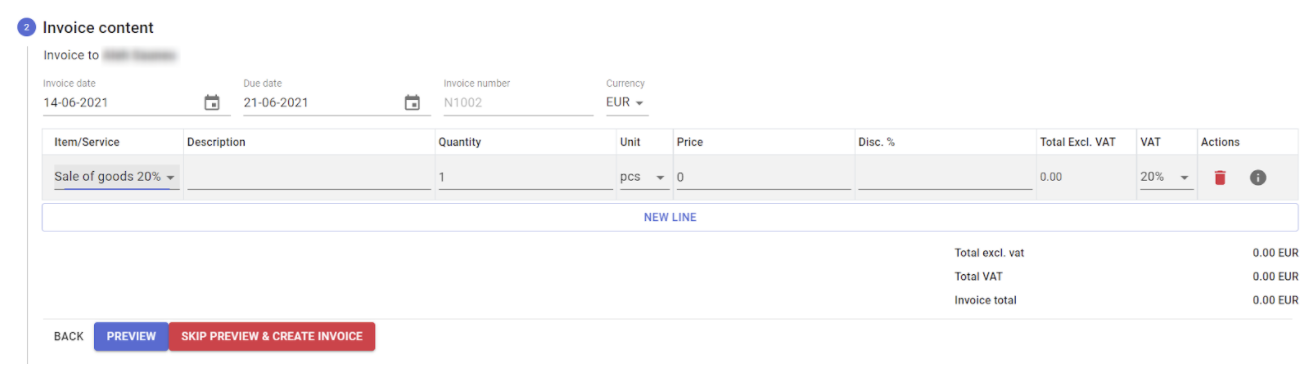
Task: Click the blue PREVIEW button
Action: coord(131,337)
